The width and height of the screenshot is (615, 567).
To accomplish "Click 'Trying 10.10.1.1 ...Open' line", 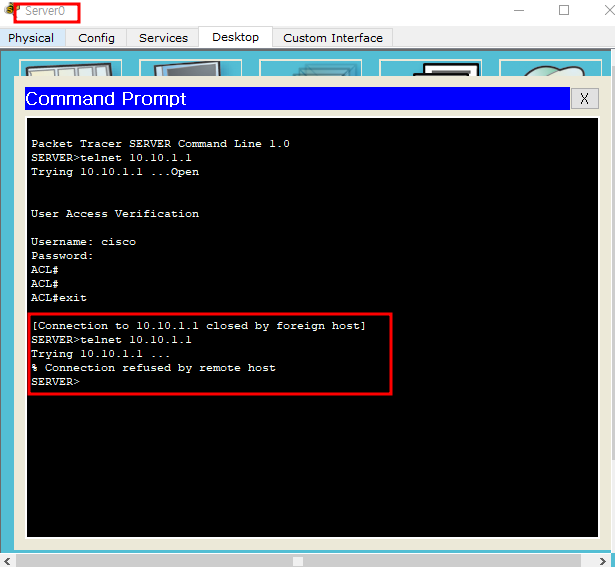I will [x=115, y=172].
